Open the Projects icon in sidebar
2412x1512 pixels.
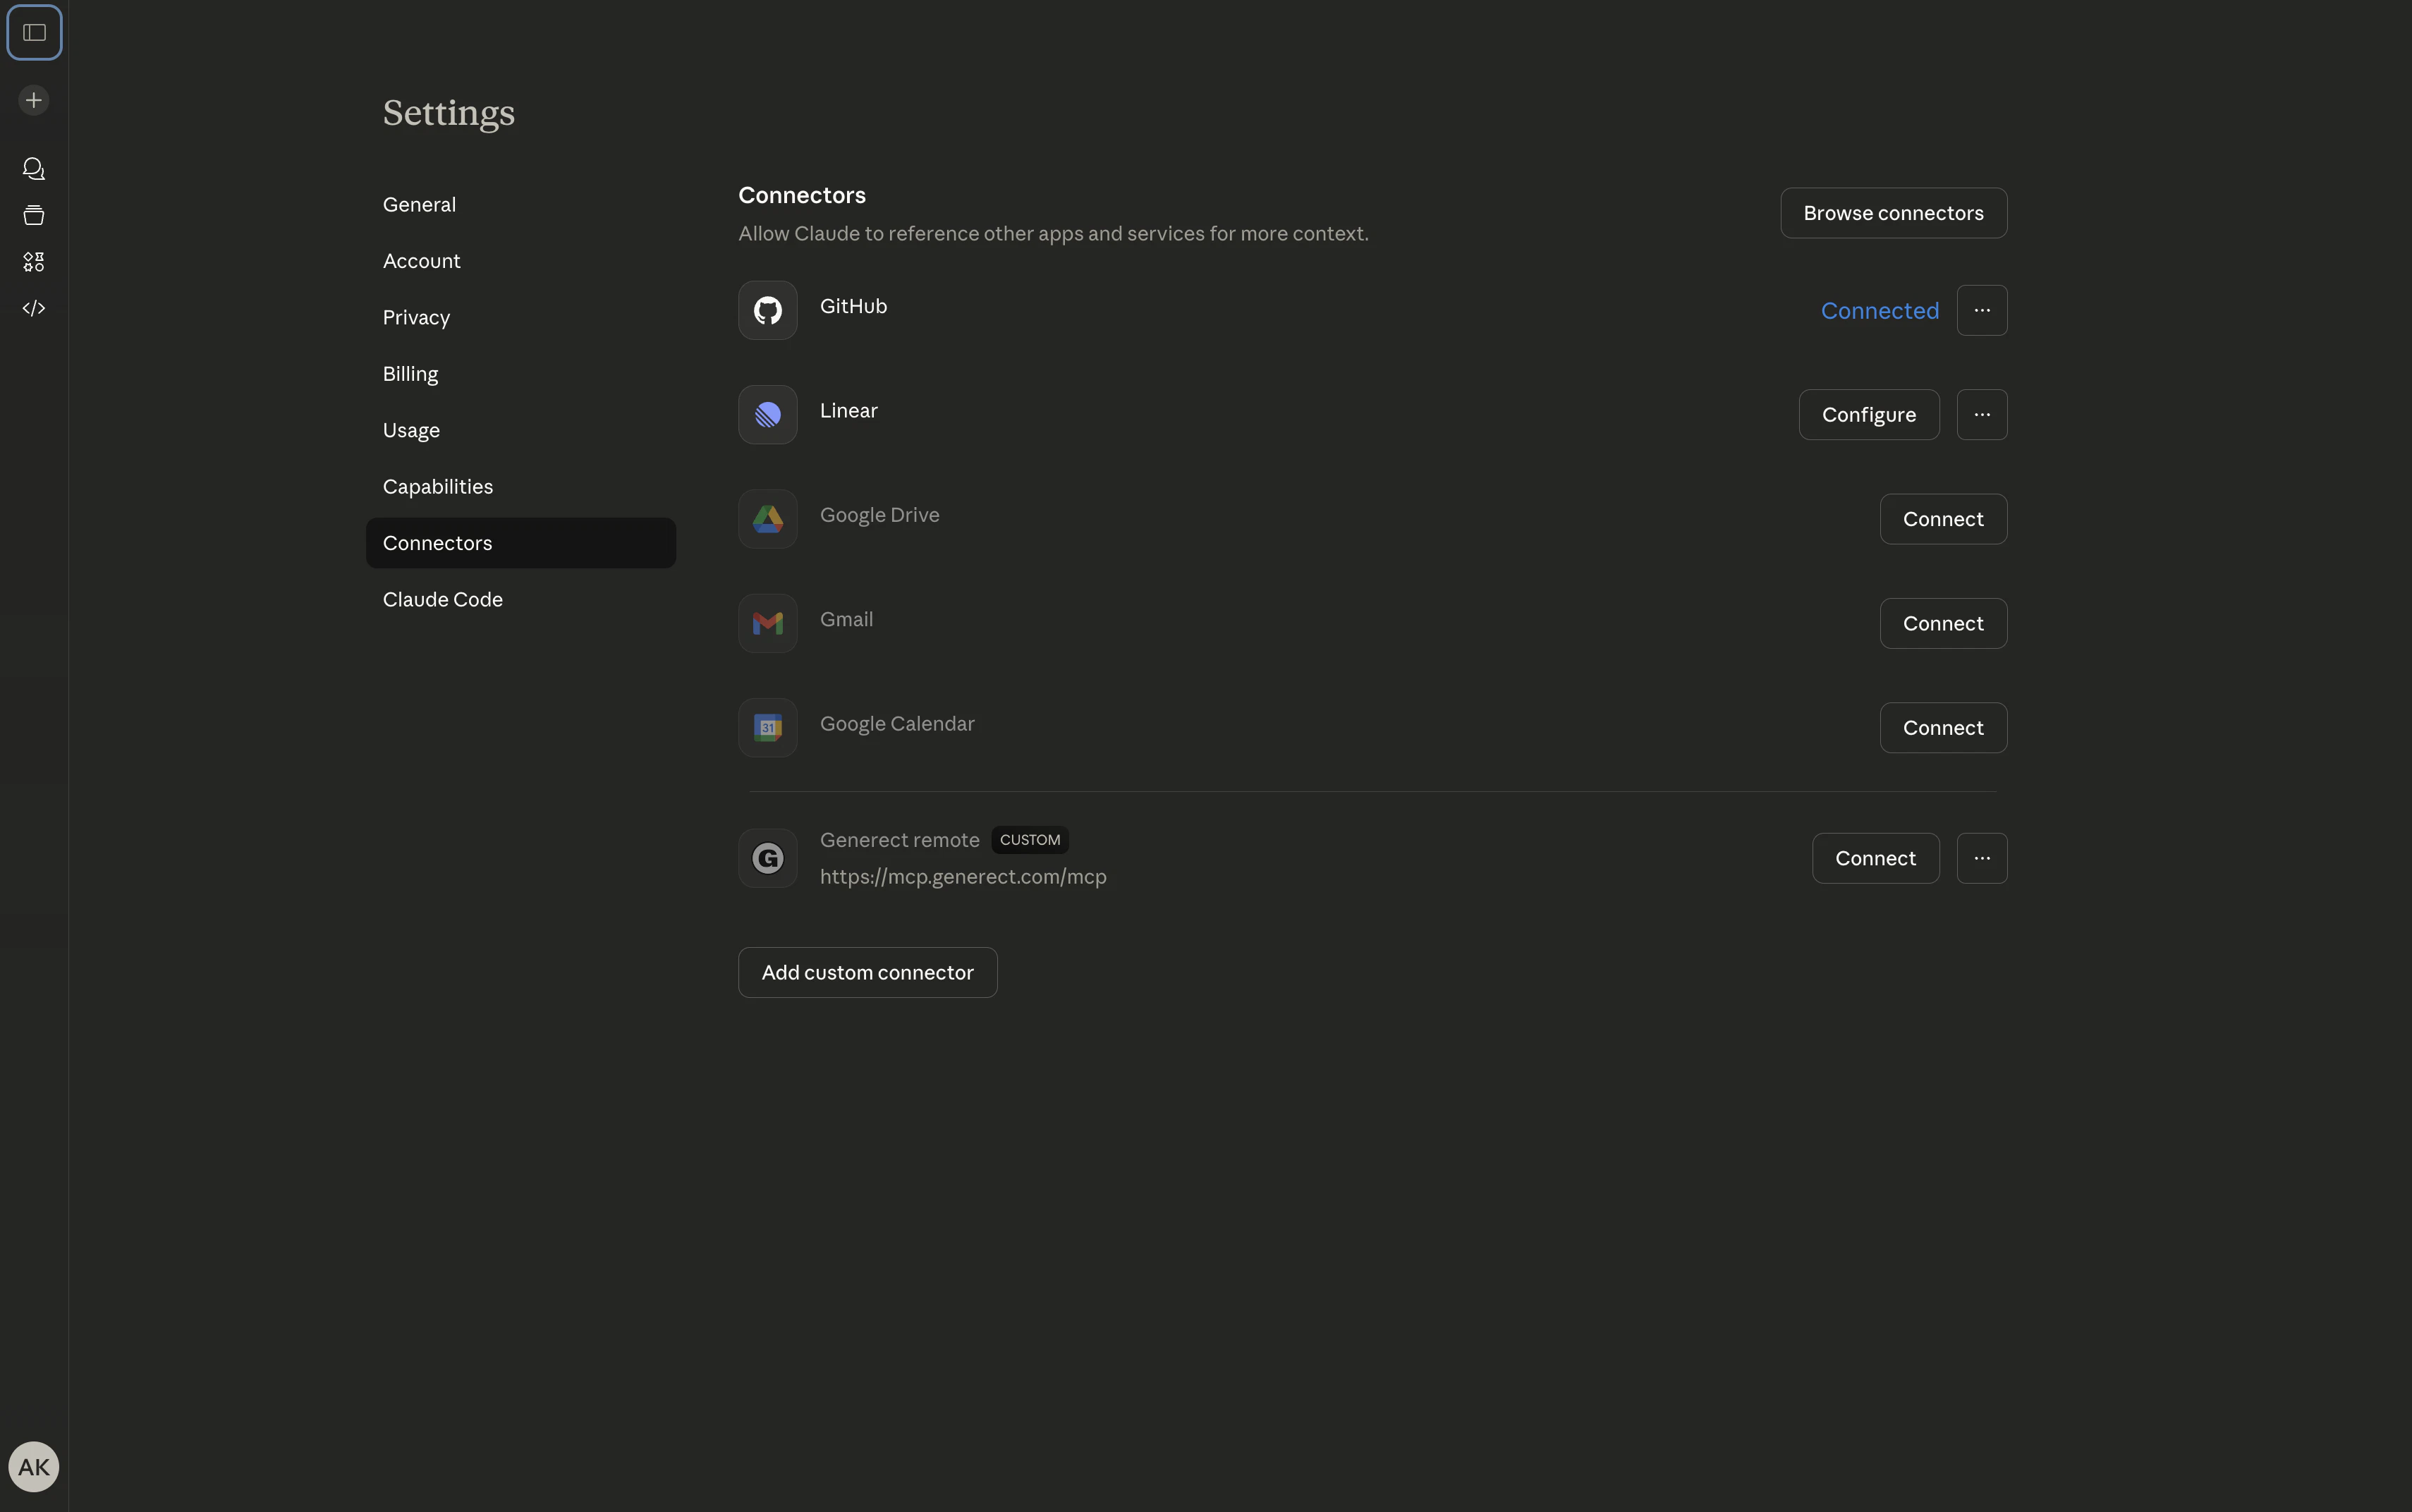coord(34,215)
